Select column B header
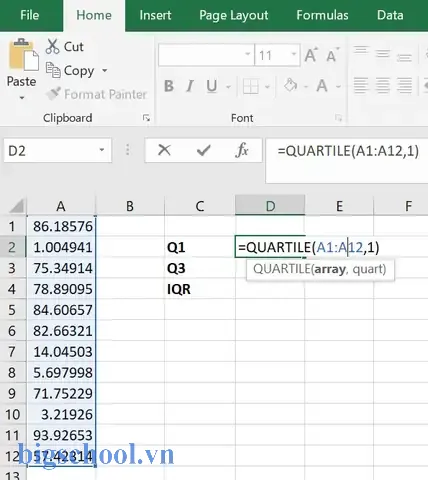The height and width of the screenshot is (480, 428). [x=130, y=206]
